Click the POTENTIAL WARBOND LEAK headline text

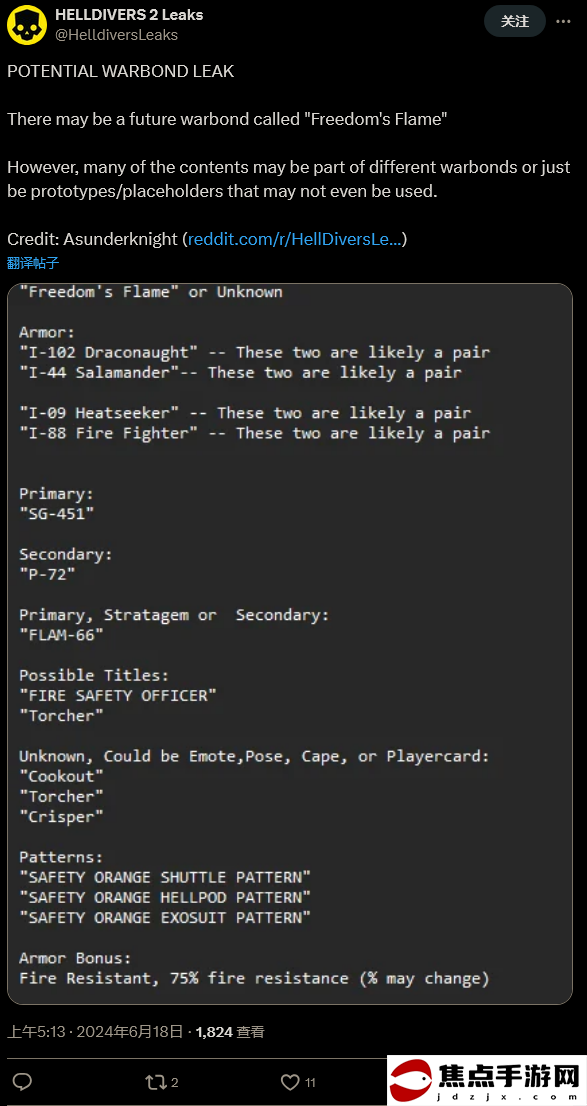(x=121, y=71)
